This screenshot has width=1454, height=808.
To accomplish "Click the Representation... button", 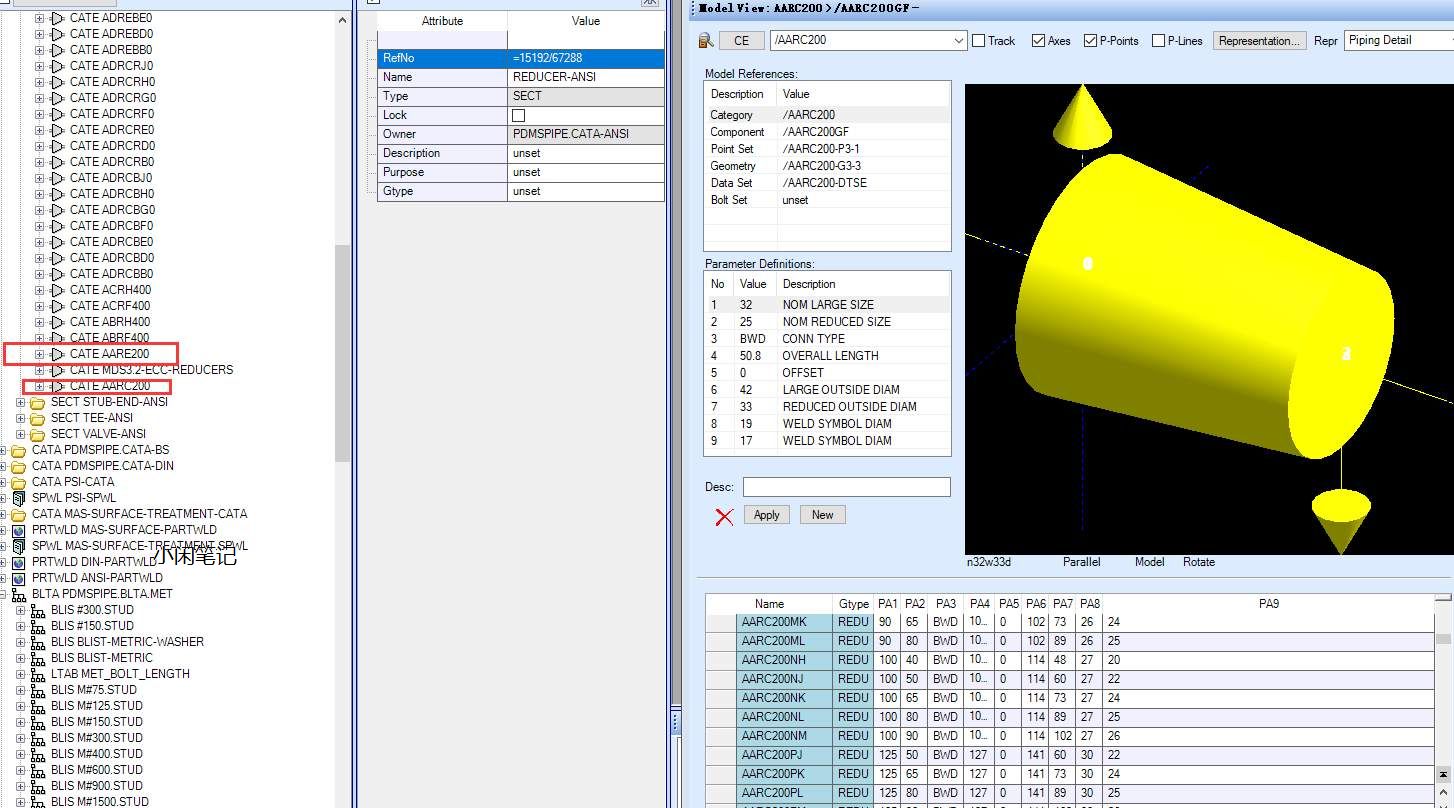I will coord(1259,41).
